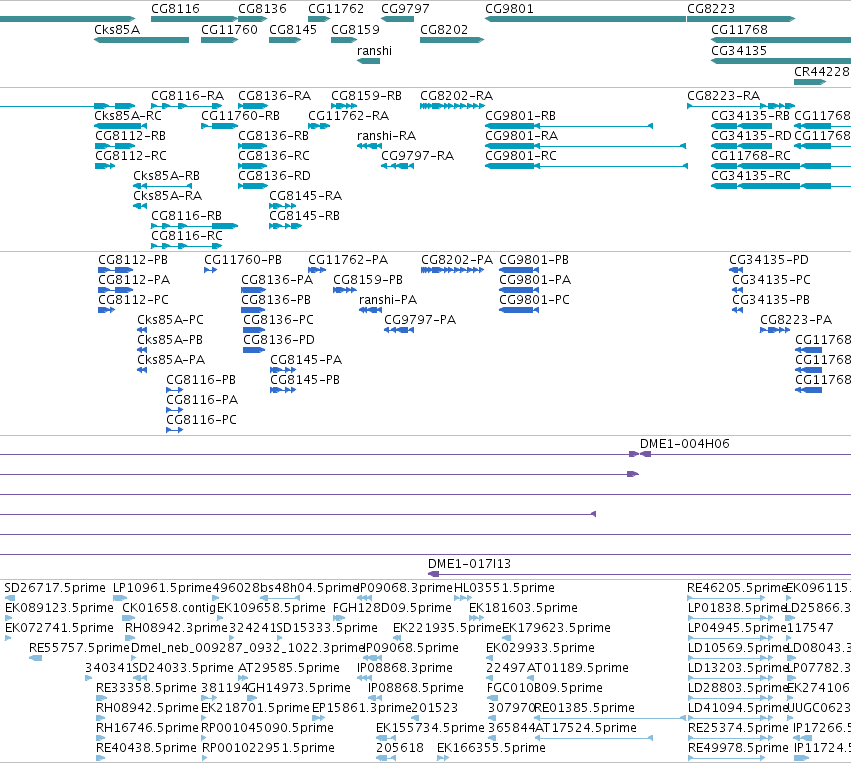Select the CG34135-PD protein label
Viewport: 851px width, 763px height.
tap(769, 260)
